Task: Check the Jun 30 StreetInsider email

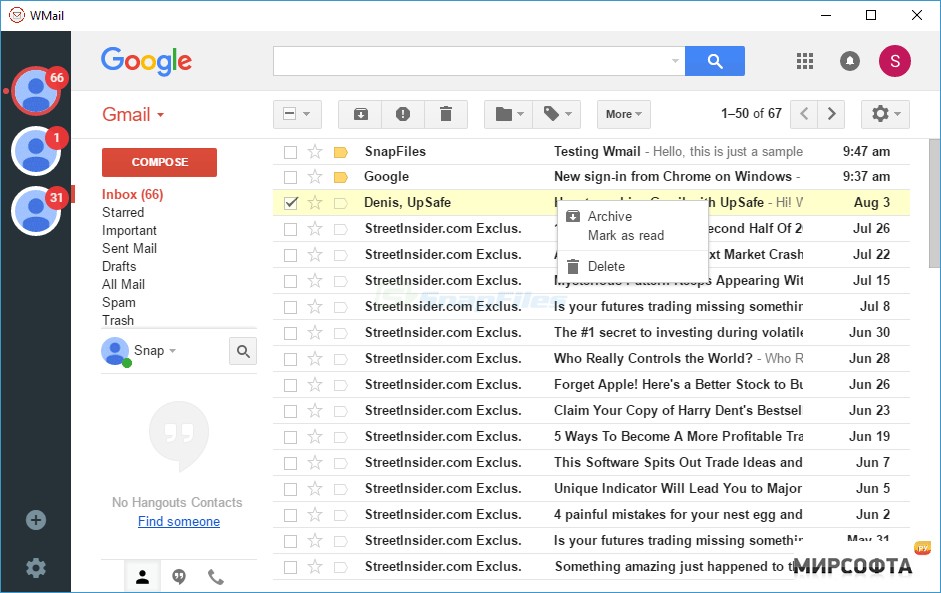Action: pyautogui.click(x=290, y=333)
